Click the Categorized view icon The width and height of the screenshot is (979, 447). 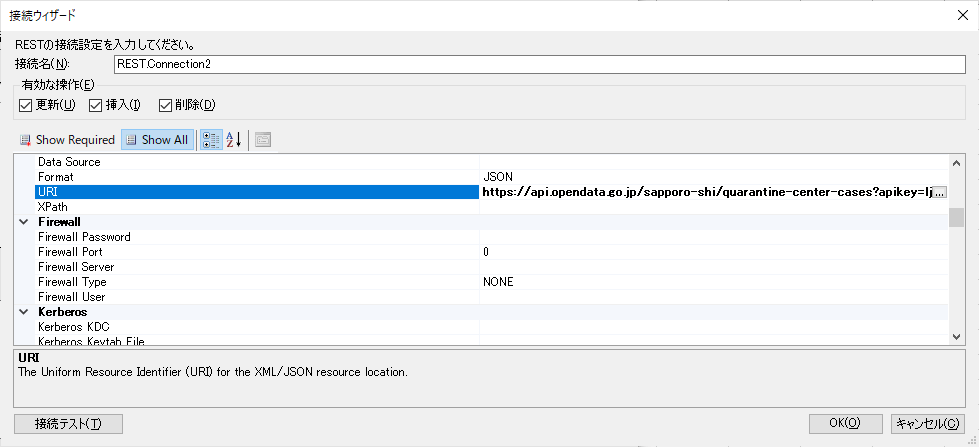click(211, 140)
